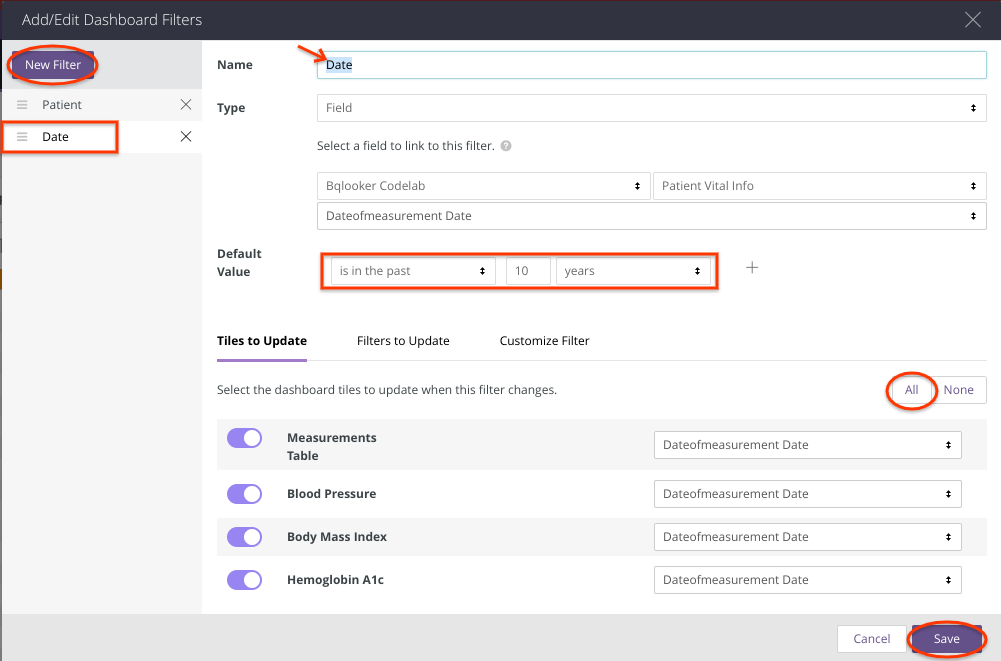
Task: Switch the Hemoglobin A1c tile toggle
Action: click(x=244, y=580)
